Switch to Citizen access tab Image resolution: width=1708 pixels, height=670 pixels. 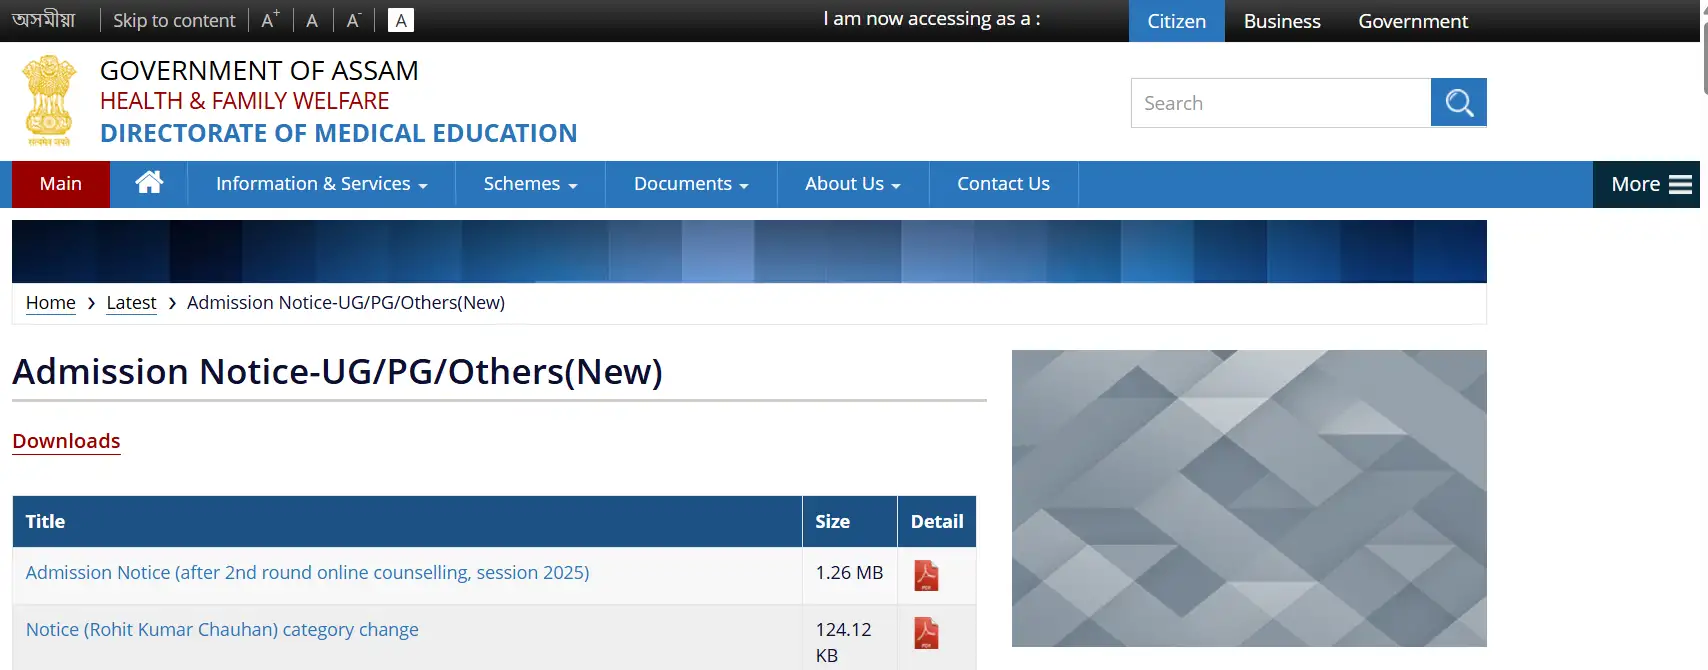point(1177,21)
